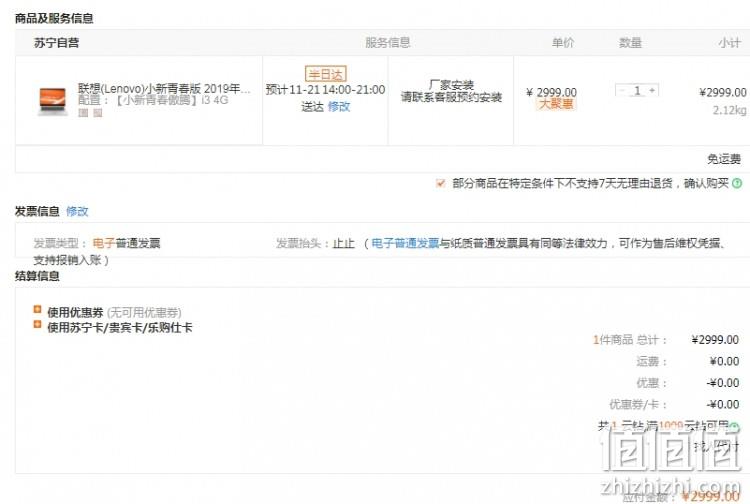Image resolution: width=750 pixels, height=504 pixels.
Task: Toggle the 7天无理由退货 confirmation checkbox
Action: (x=441, y=183)
